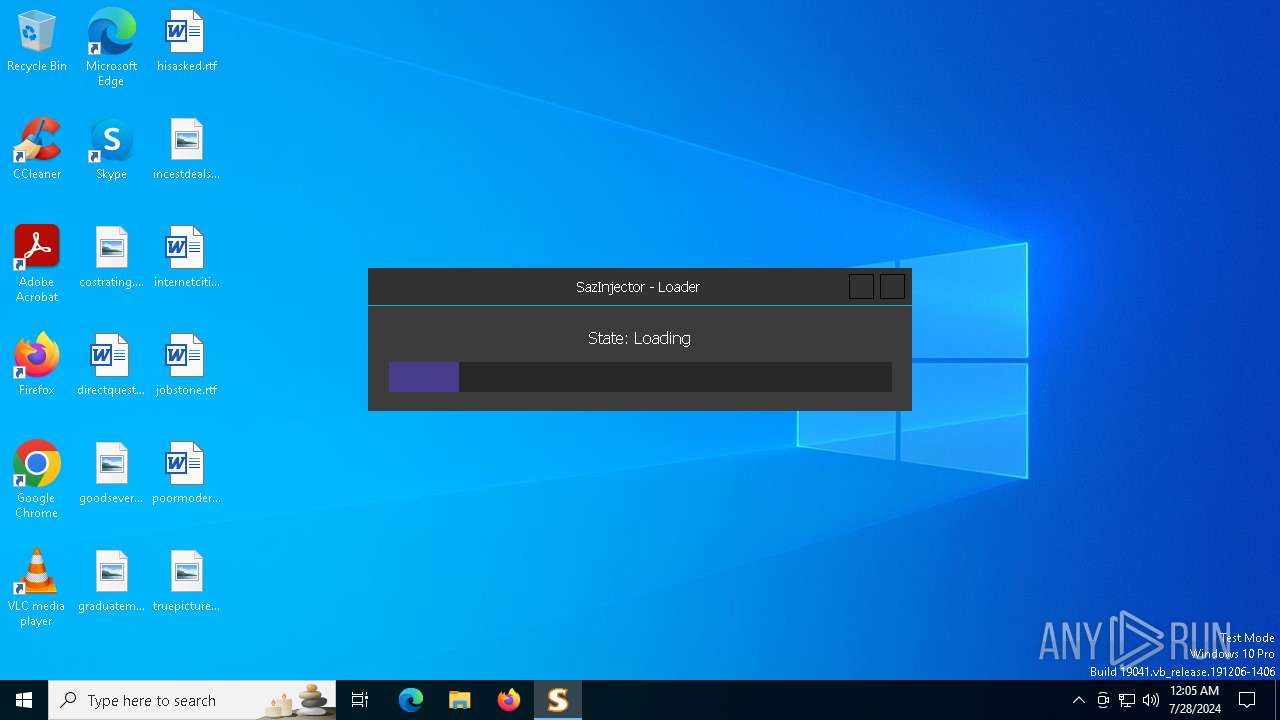Click the SazInjector - Loader title text
Viewport: 1280px width, 720px height.
pos(638,287)
